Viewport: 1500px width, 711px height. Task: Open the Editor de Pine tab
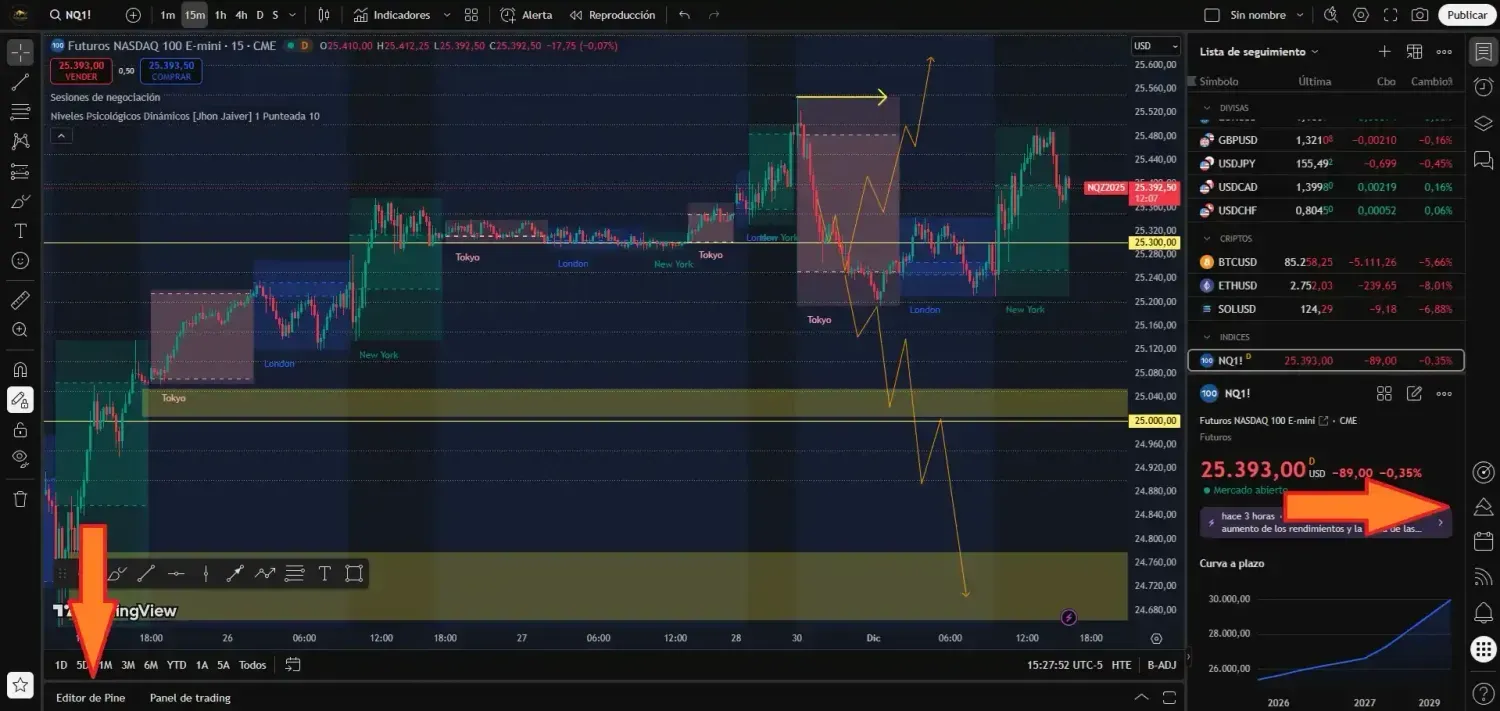tap(91, 698)
